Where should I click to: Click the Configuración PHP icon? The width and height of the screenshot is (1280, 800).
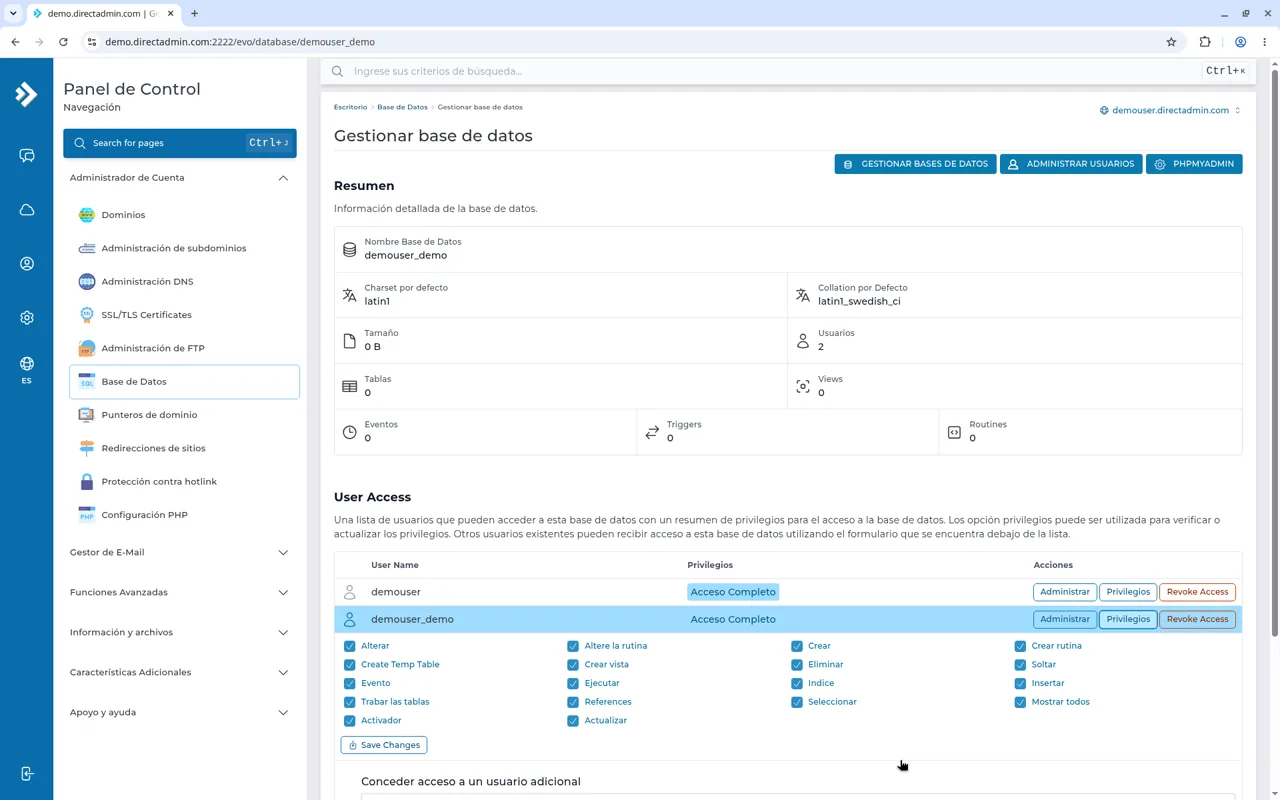[x=87, y=515]
